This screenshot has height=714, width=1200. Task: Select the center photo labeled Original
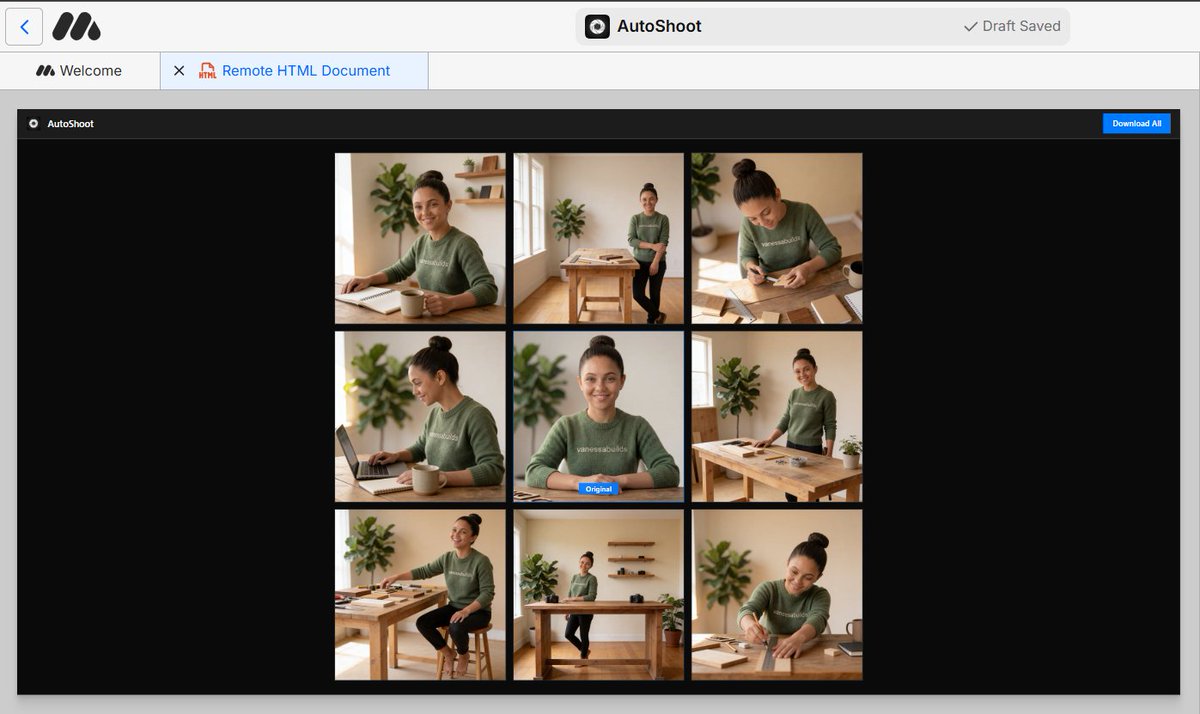coord(599,417)
